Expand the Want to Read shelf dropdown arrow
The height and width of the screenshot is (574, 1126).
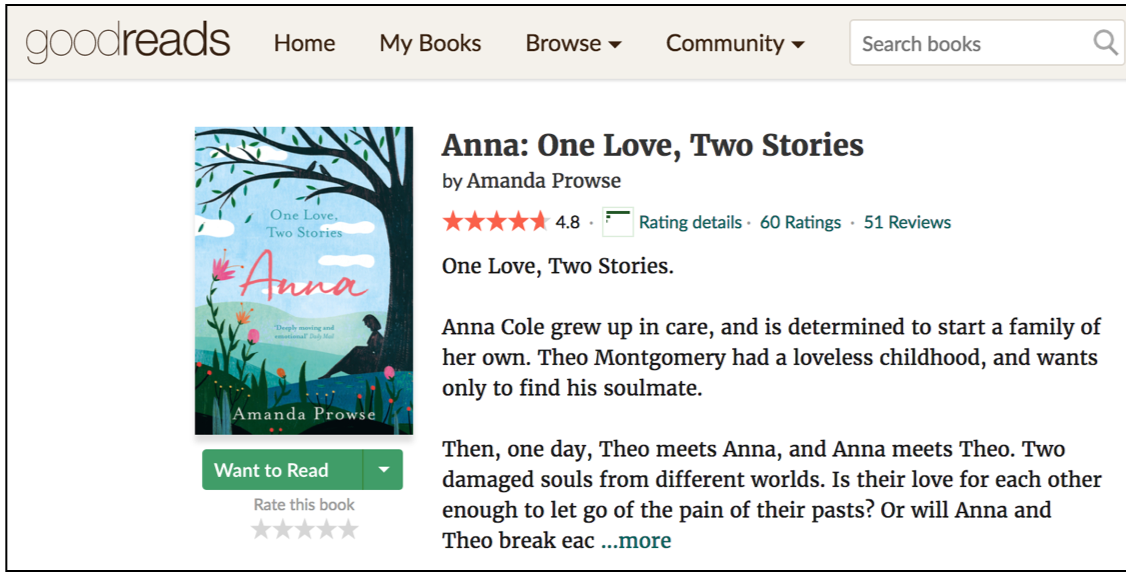point(383,470)
